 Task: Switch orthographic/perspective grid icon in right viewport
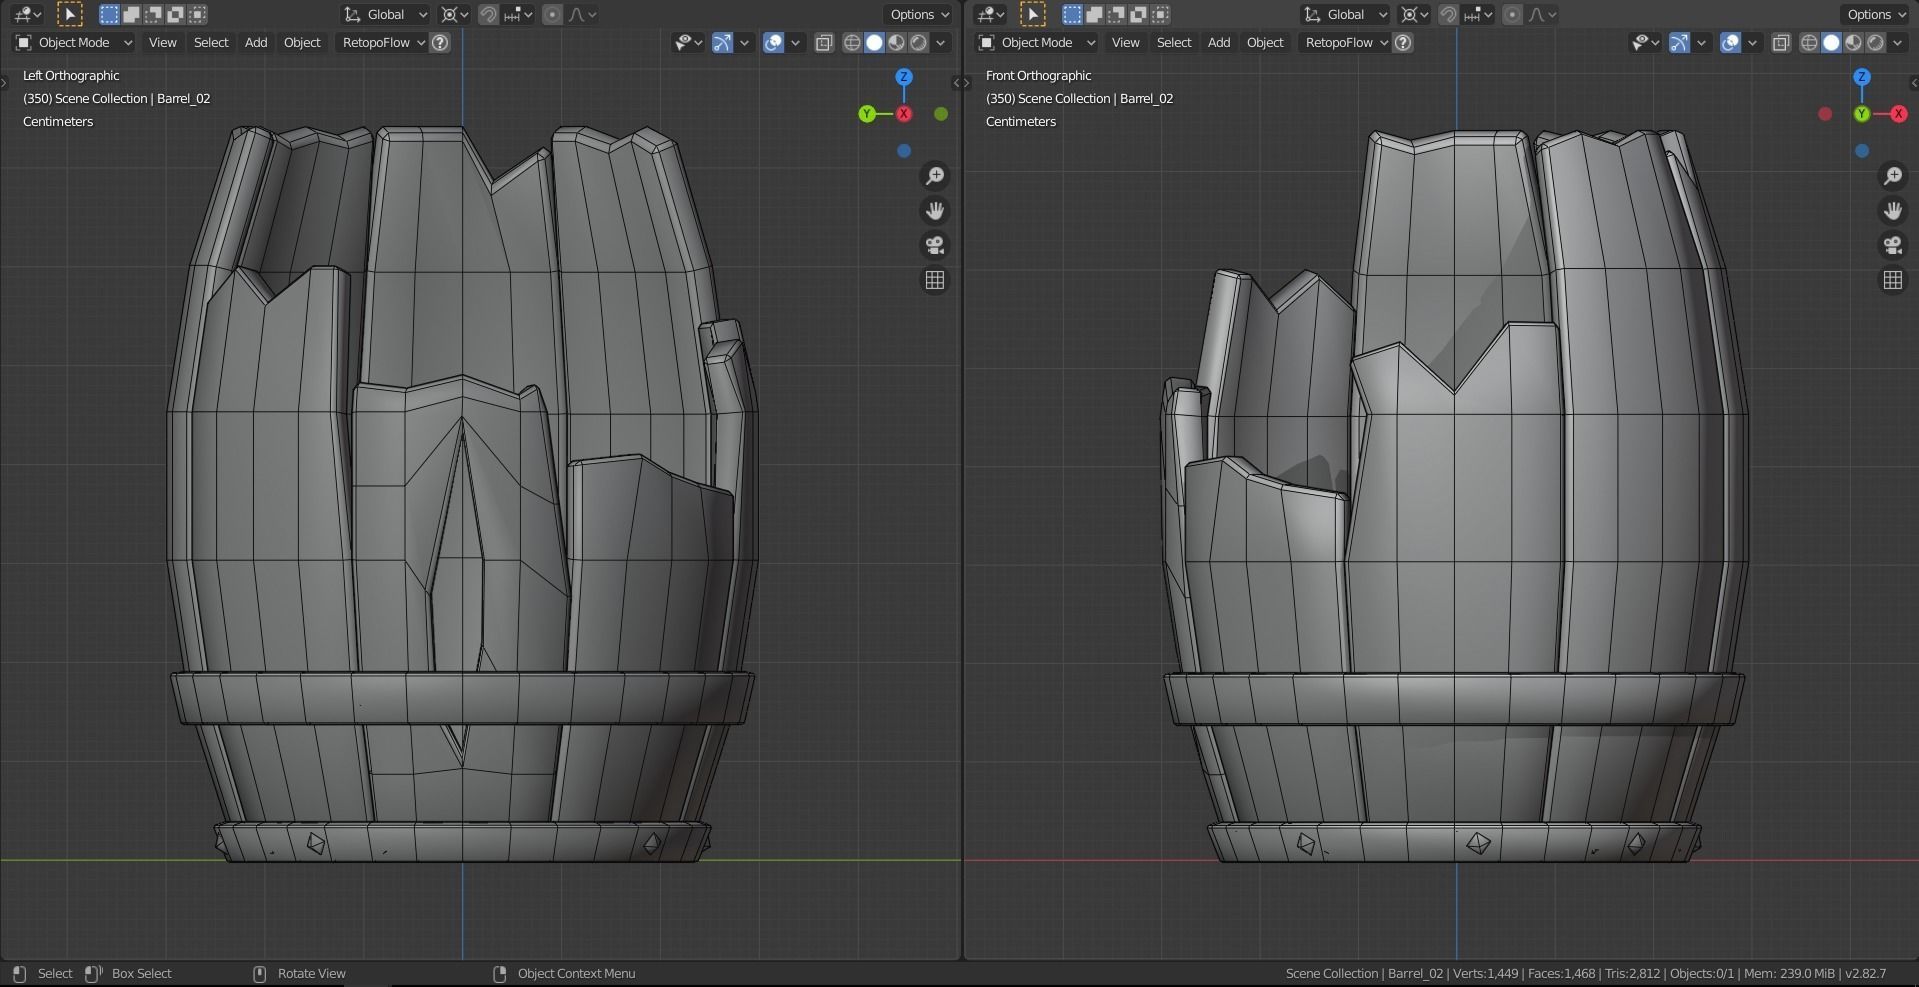pyautogui.click(x=1893, y=280)
